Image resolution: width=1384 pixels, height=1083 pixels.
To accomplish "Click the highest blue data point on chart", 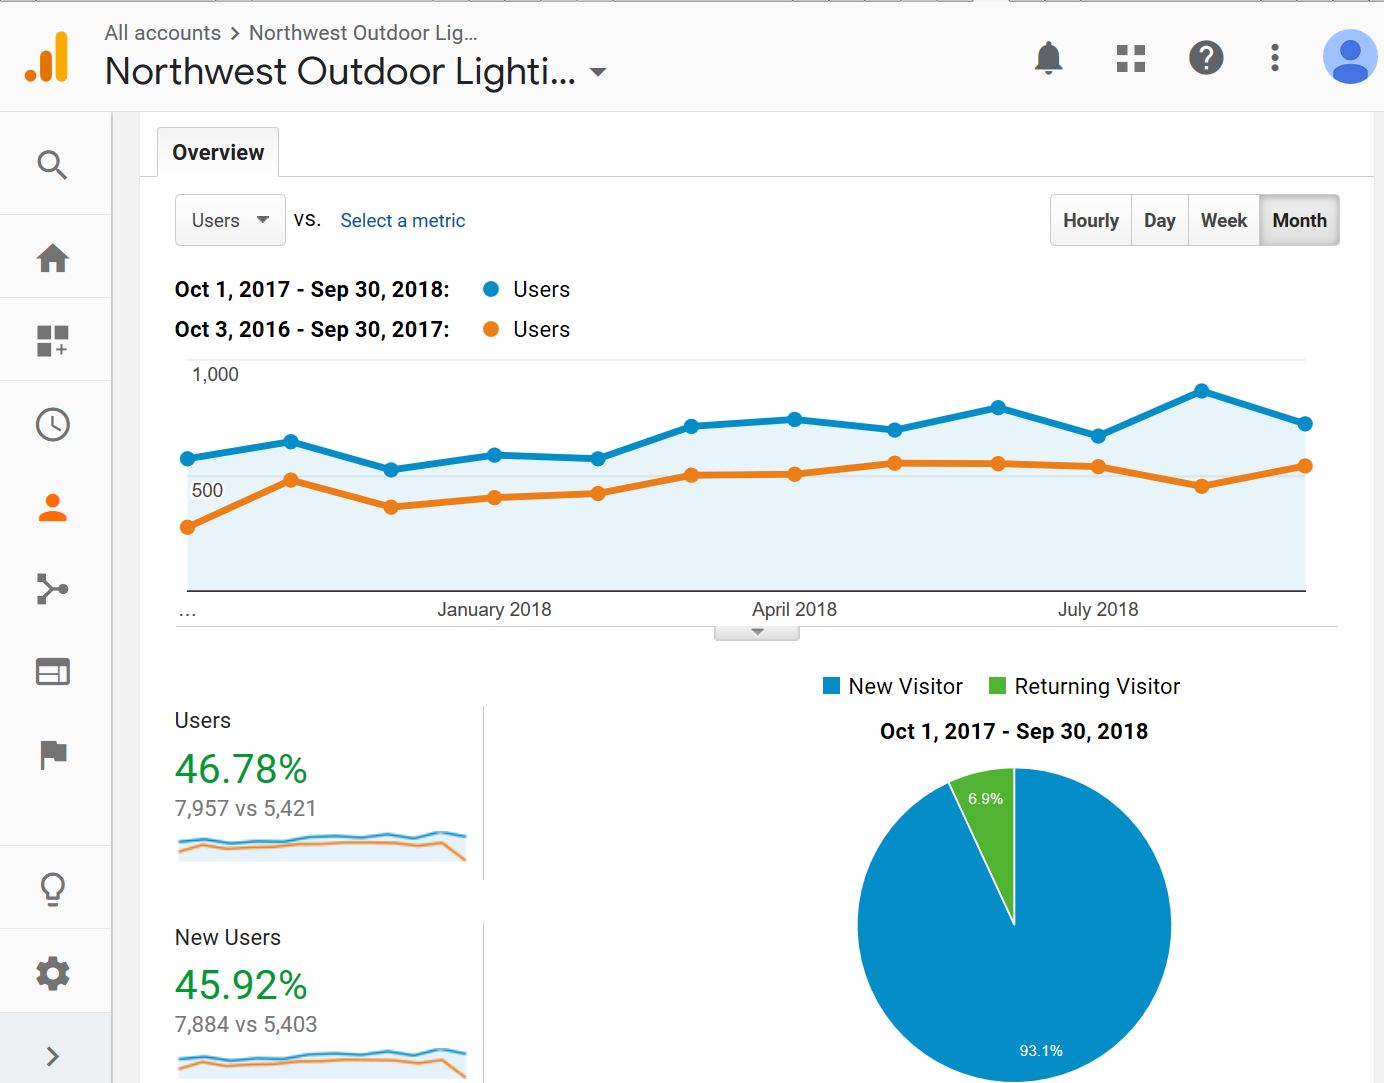I will pos(1202,391).
